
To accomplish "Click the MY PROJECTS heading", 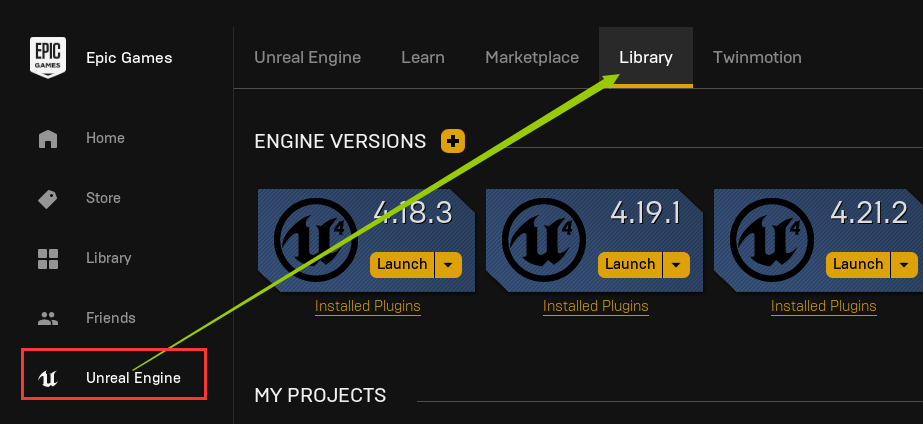I will coord(320,395).
